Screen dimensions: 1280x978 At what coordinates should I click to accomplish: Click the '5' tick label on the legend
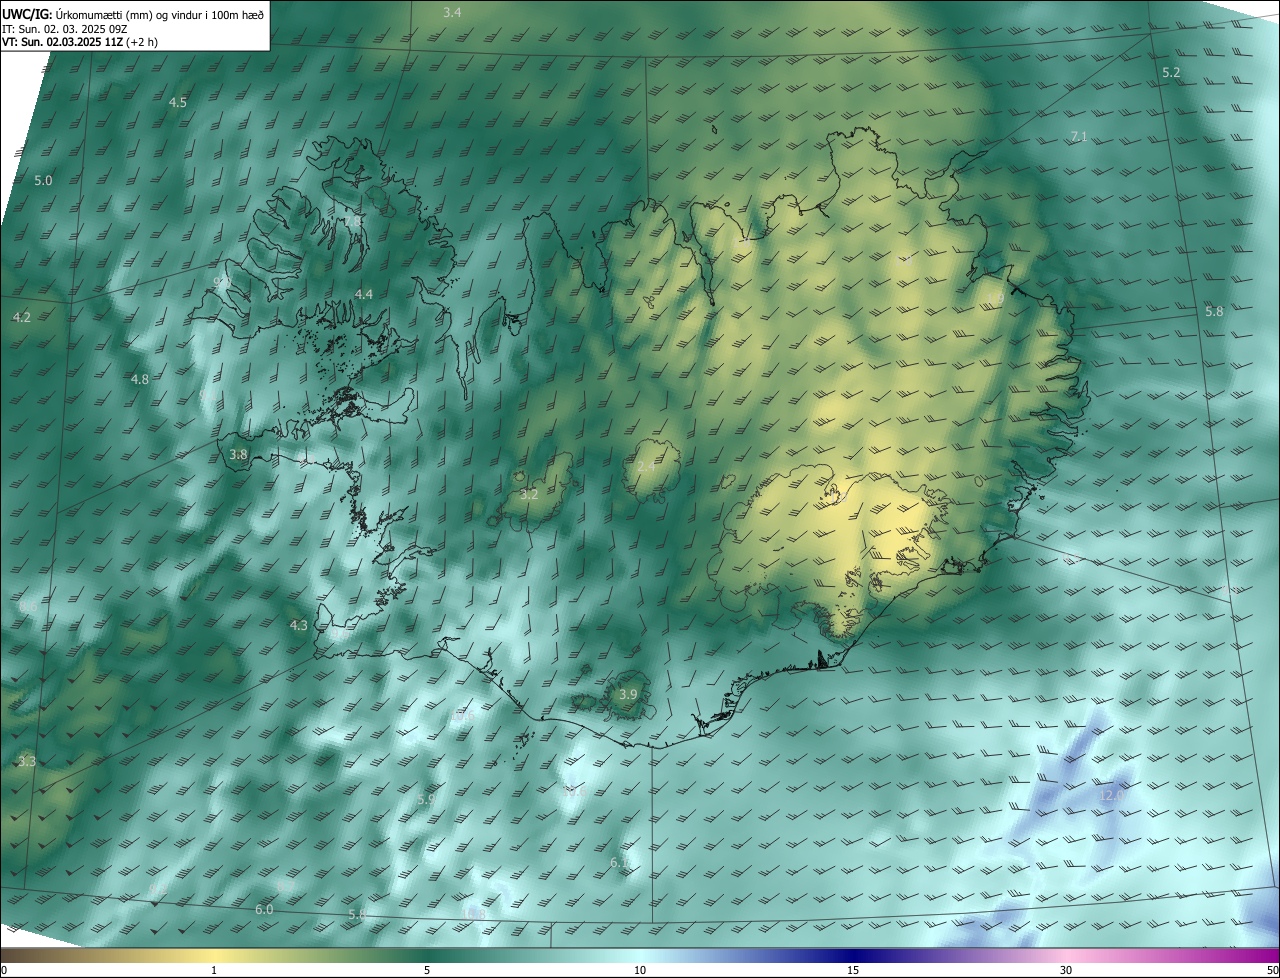pyautogui.click(x=427, y=971)
